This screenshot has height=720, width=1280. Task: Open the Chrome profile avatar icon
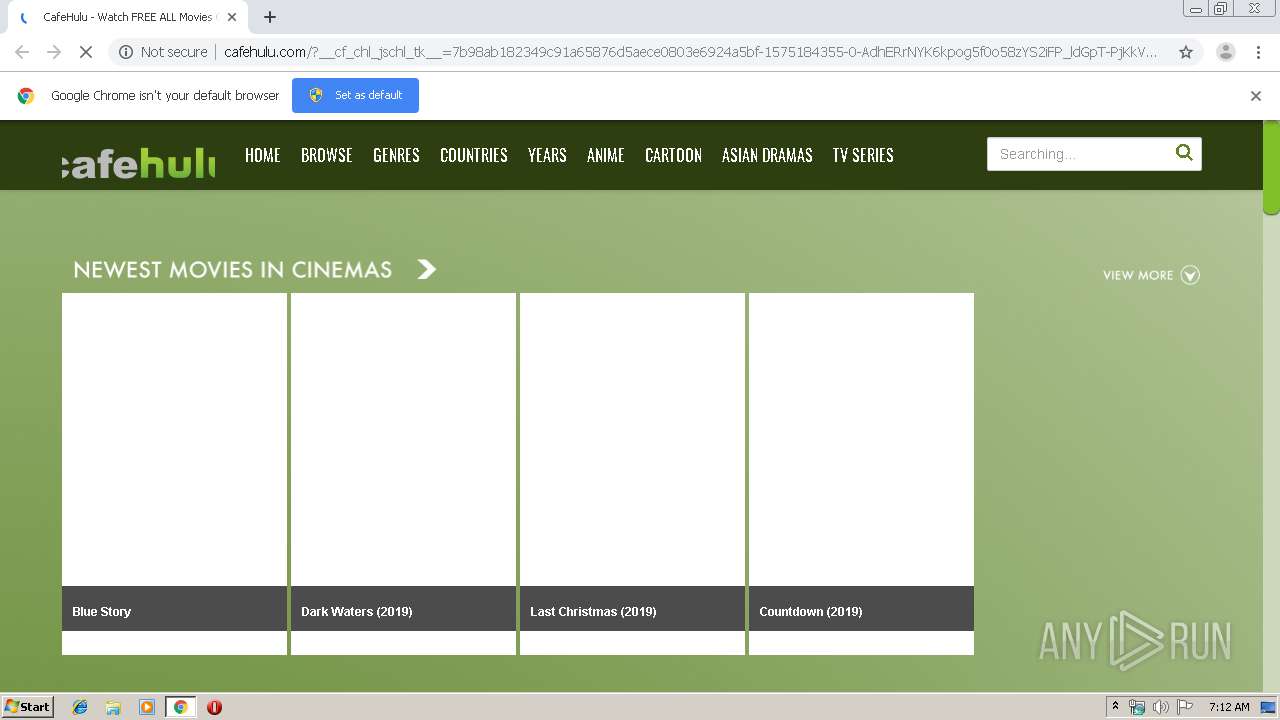coord(1226,52)
